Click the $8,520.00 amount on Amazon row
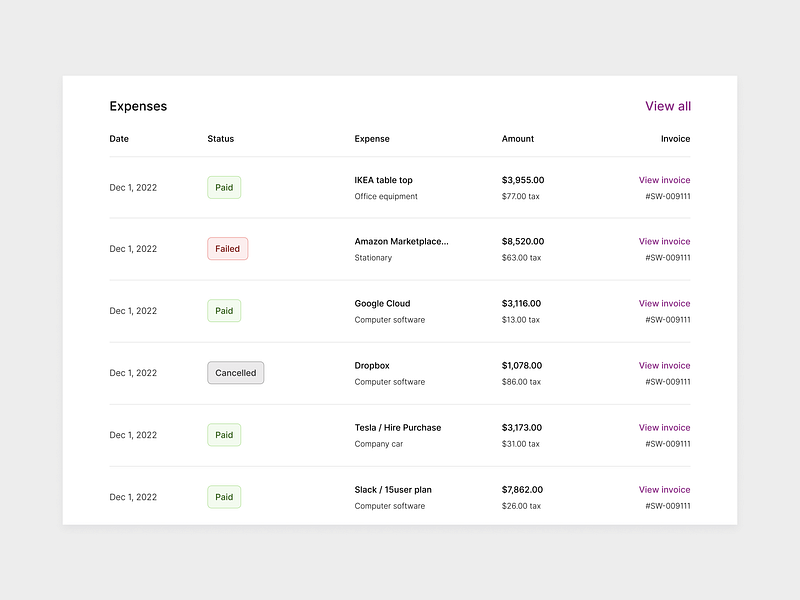The image size is (800, 600). [522, 241]
